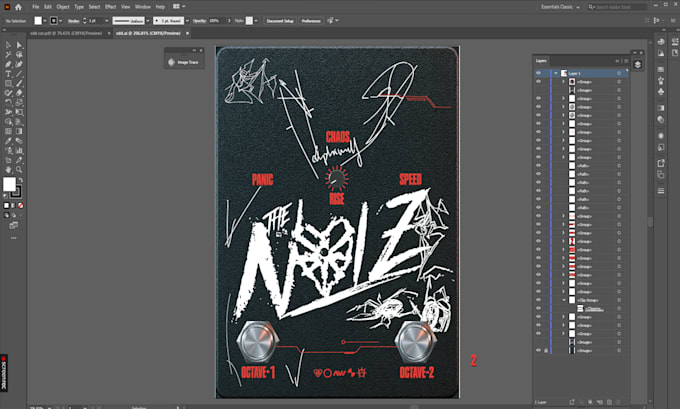Select the Zoom magnifier tool
This screenshot has height=409, width=680.
[x=19, y=170]
